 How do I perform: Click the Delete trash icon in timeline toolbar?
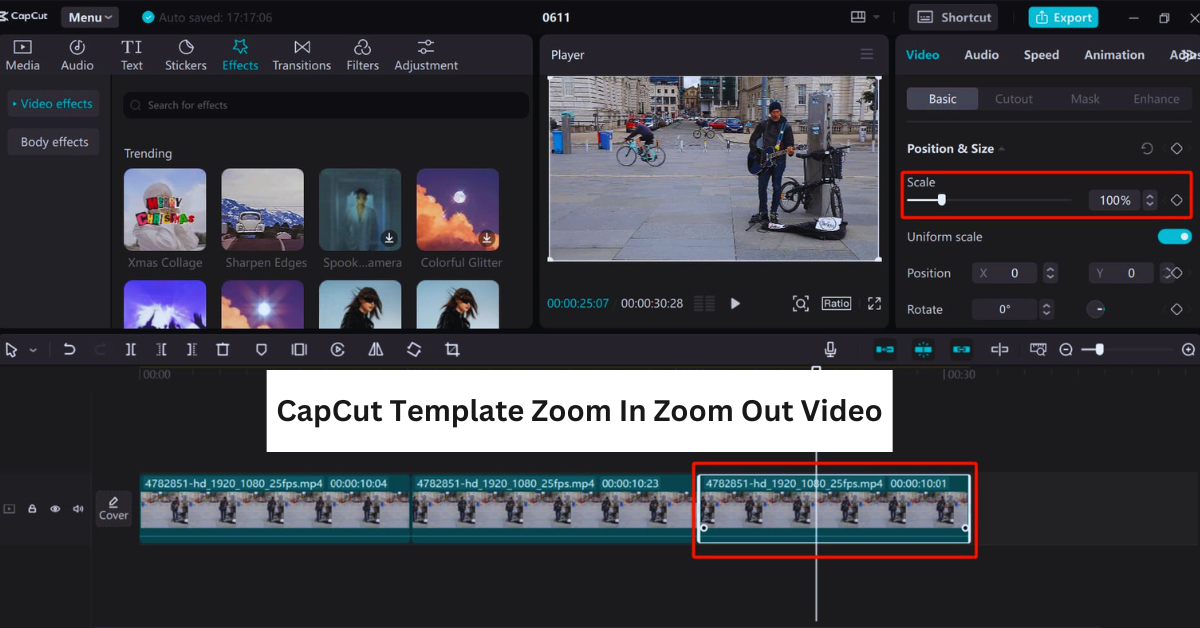223,349
